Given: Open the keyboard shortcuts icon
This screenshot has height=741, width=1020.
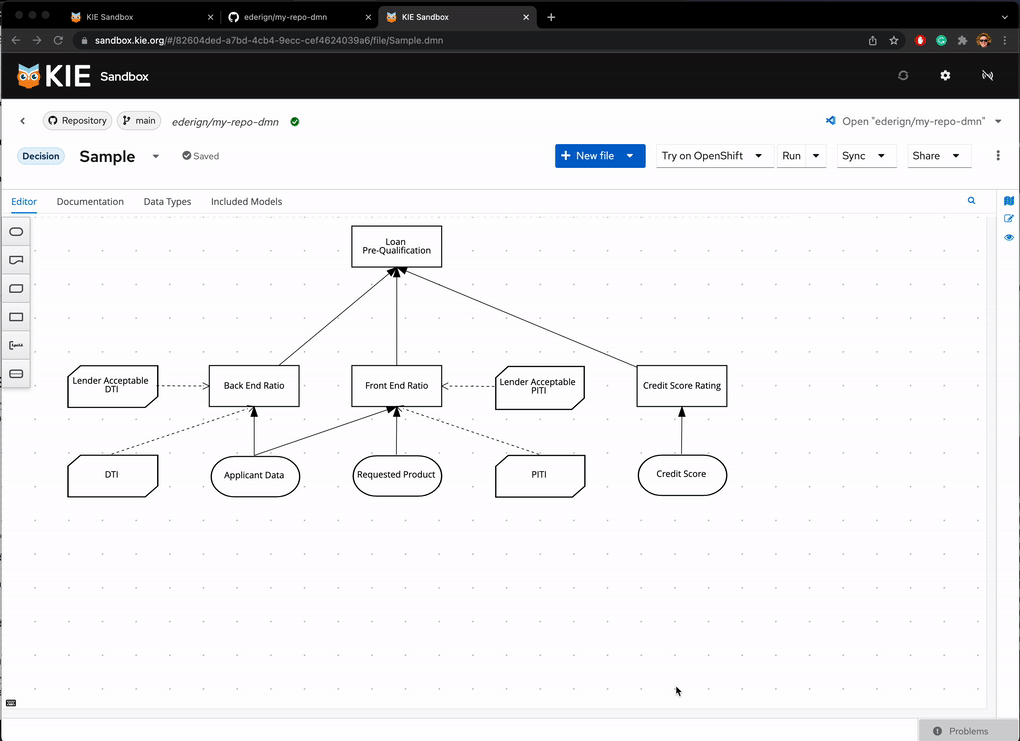Looking at the screenshot, I should [x=11, y=703].
